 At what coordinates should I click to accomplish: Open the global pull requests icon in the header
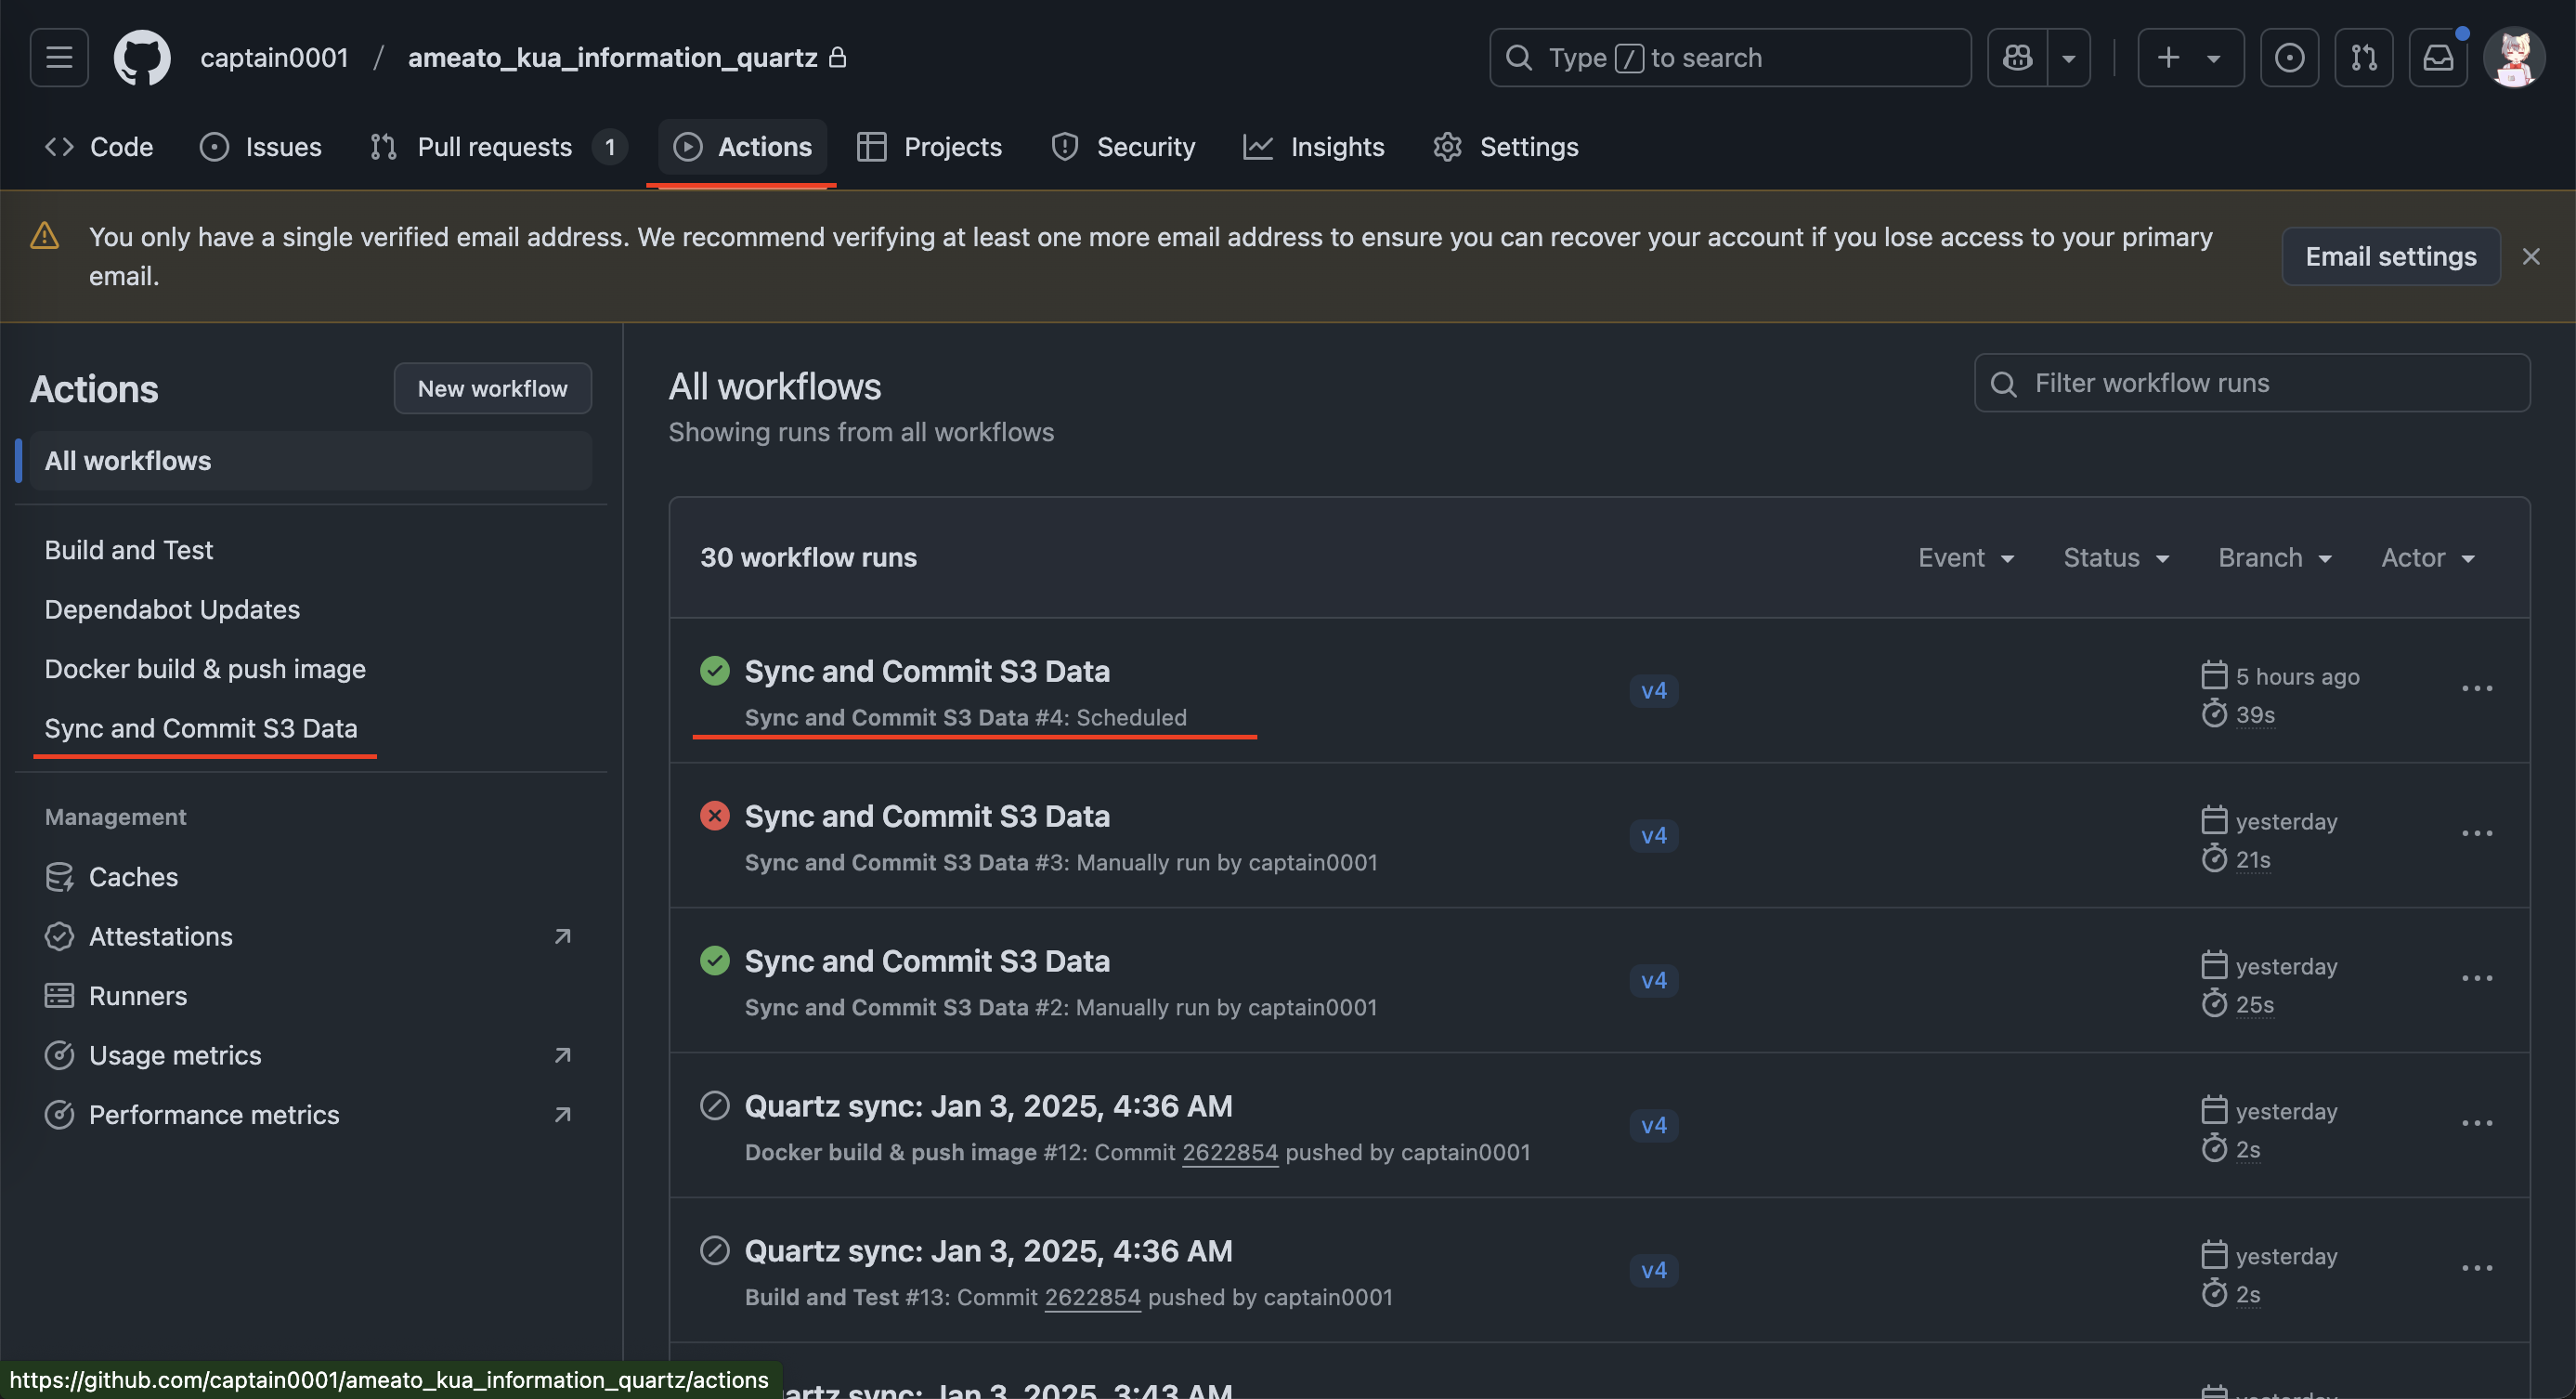[2363, 58]
